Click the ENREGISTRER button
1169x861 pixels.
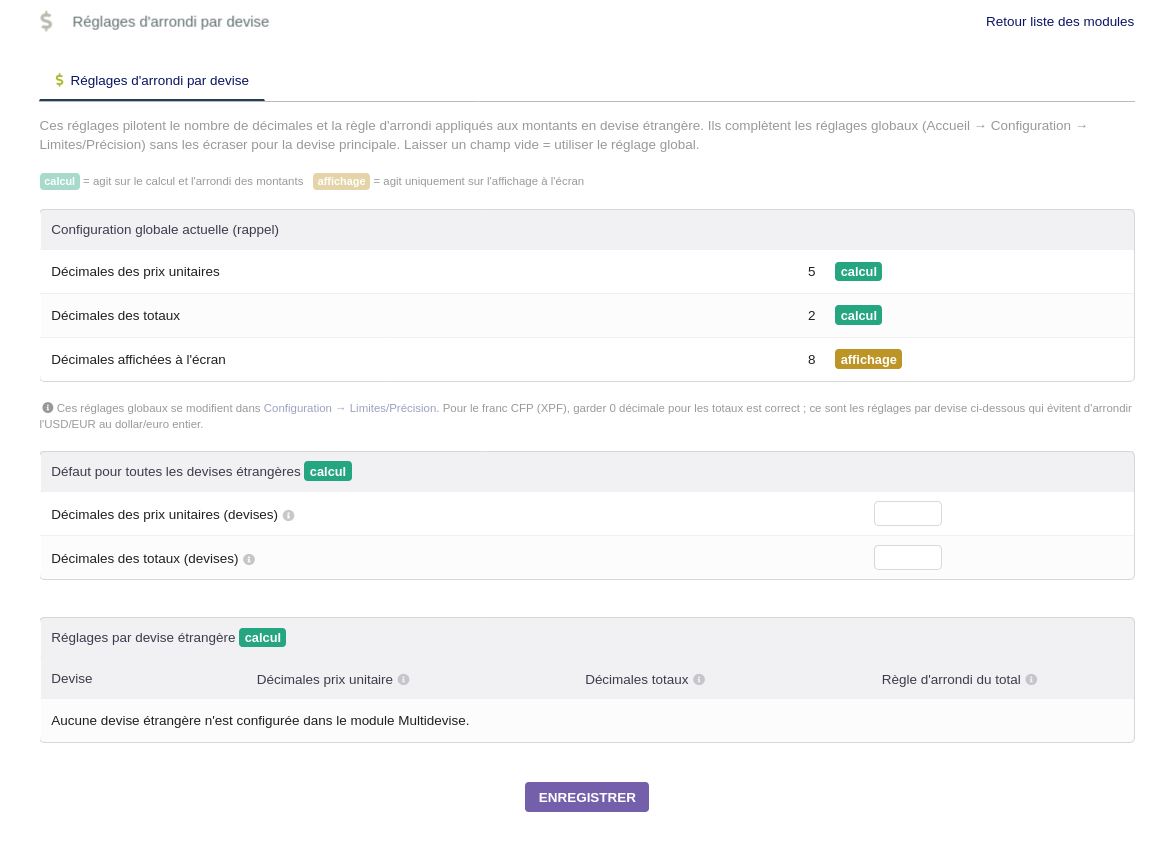coord(587,797)
